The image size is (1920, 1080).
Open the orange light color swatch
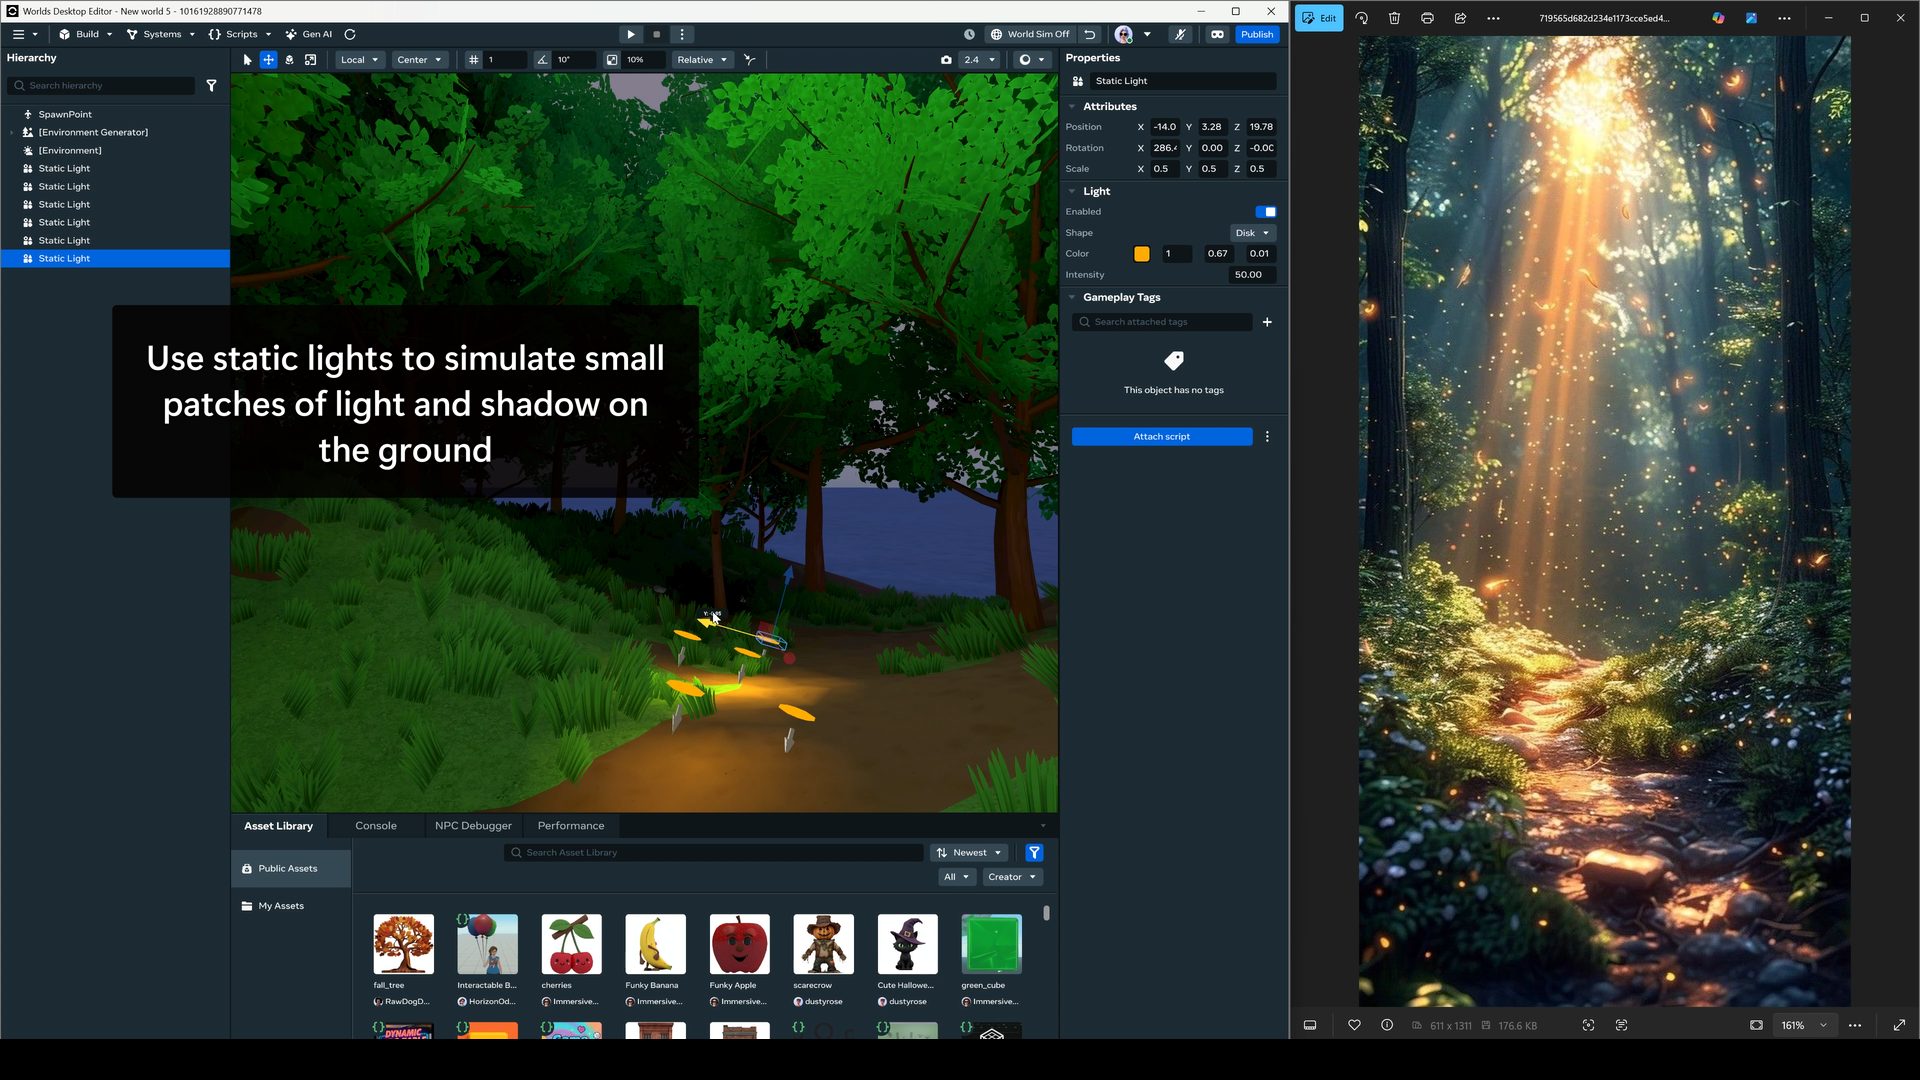tap(1142, 254)
